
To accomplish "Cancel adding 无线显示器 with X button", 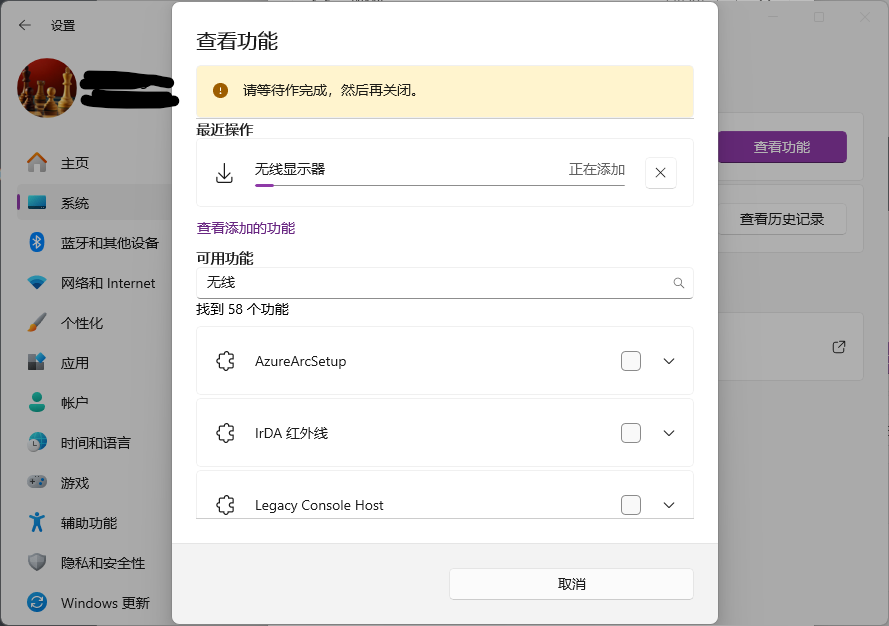I will 660,173.
